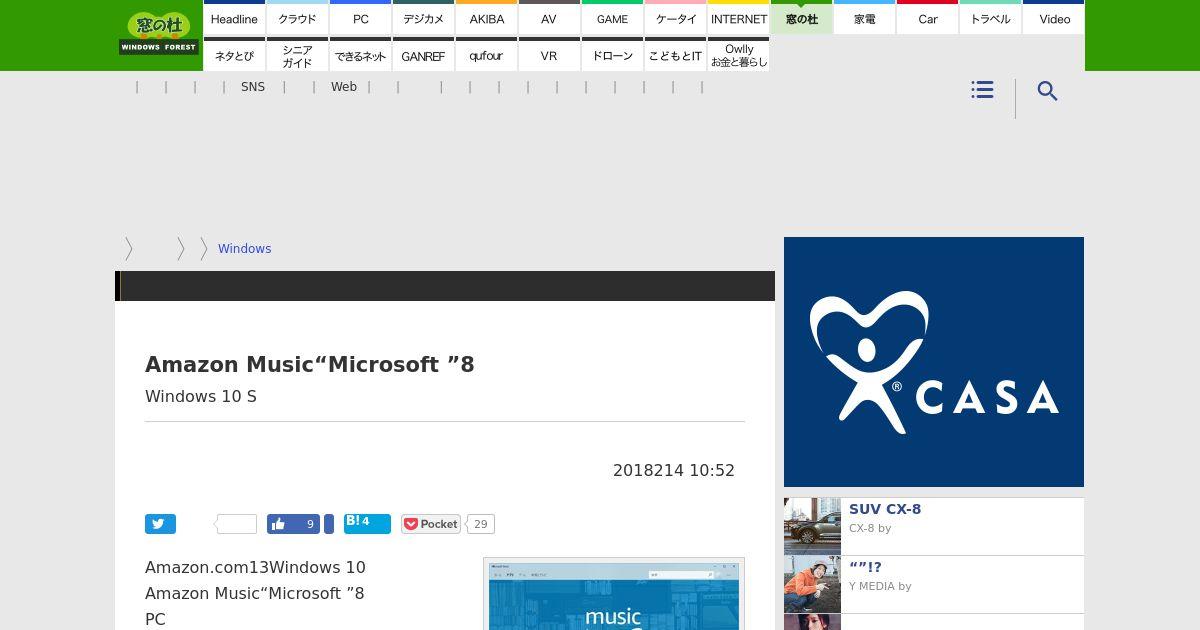1200x630 pixels.
Task: Click the SNS category link
Action: [x=253, y=87]
